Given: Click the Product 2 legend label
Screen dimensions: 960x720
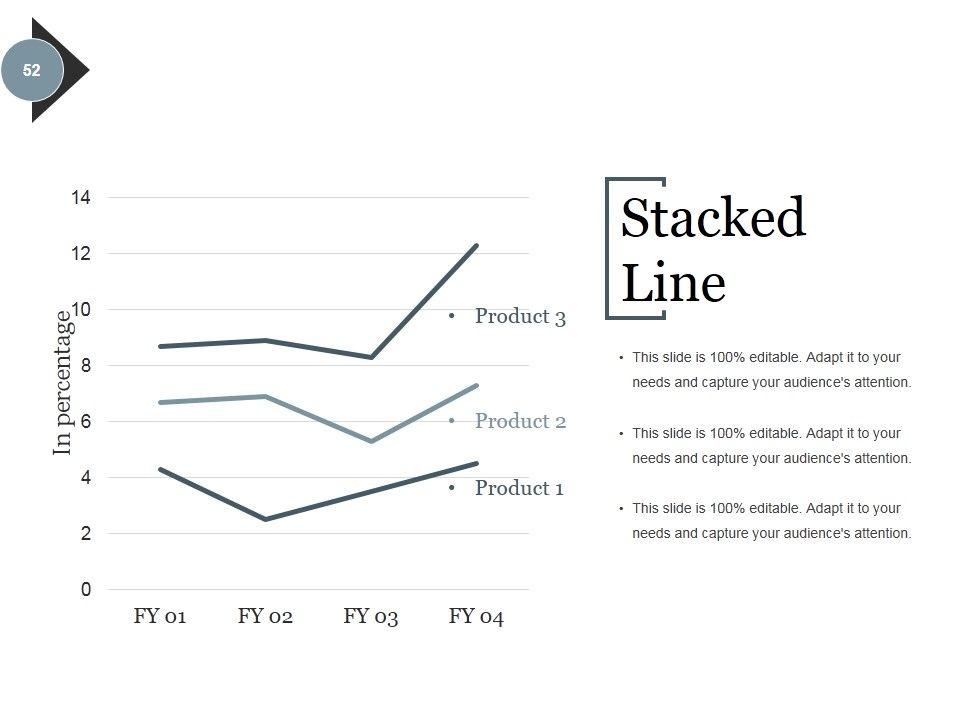Looking at the screenshot, I should coord(519,421).
